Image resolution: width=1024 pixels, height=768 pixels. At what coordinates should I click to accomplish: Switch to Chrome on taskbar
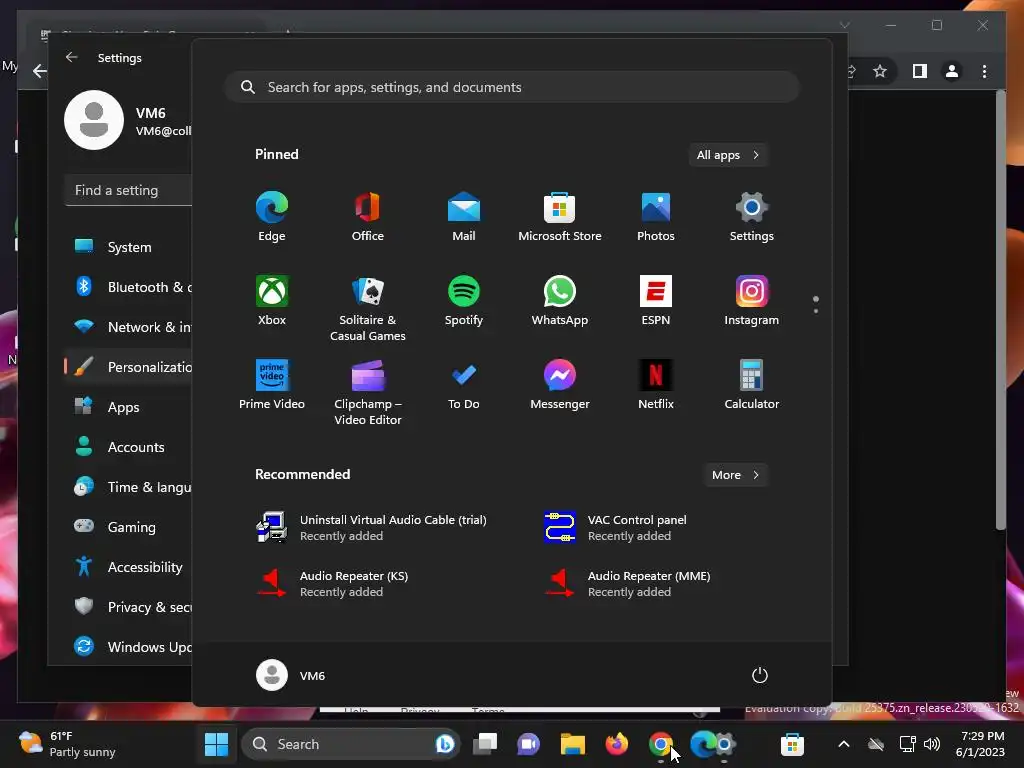[660, 744]
